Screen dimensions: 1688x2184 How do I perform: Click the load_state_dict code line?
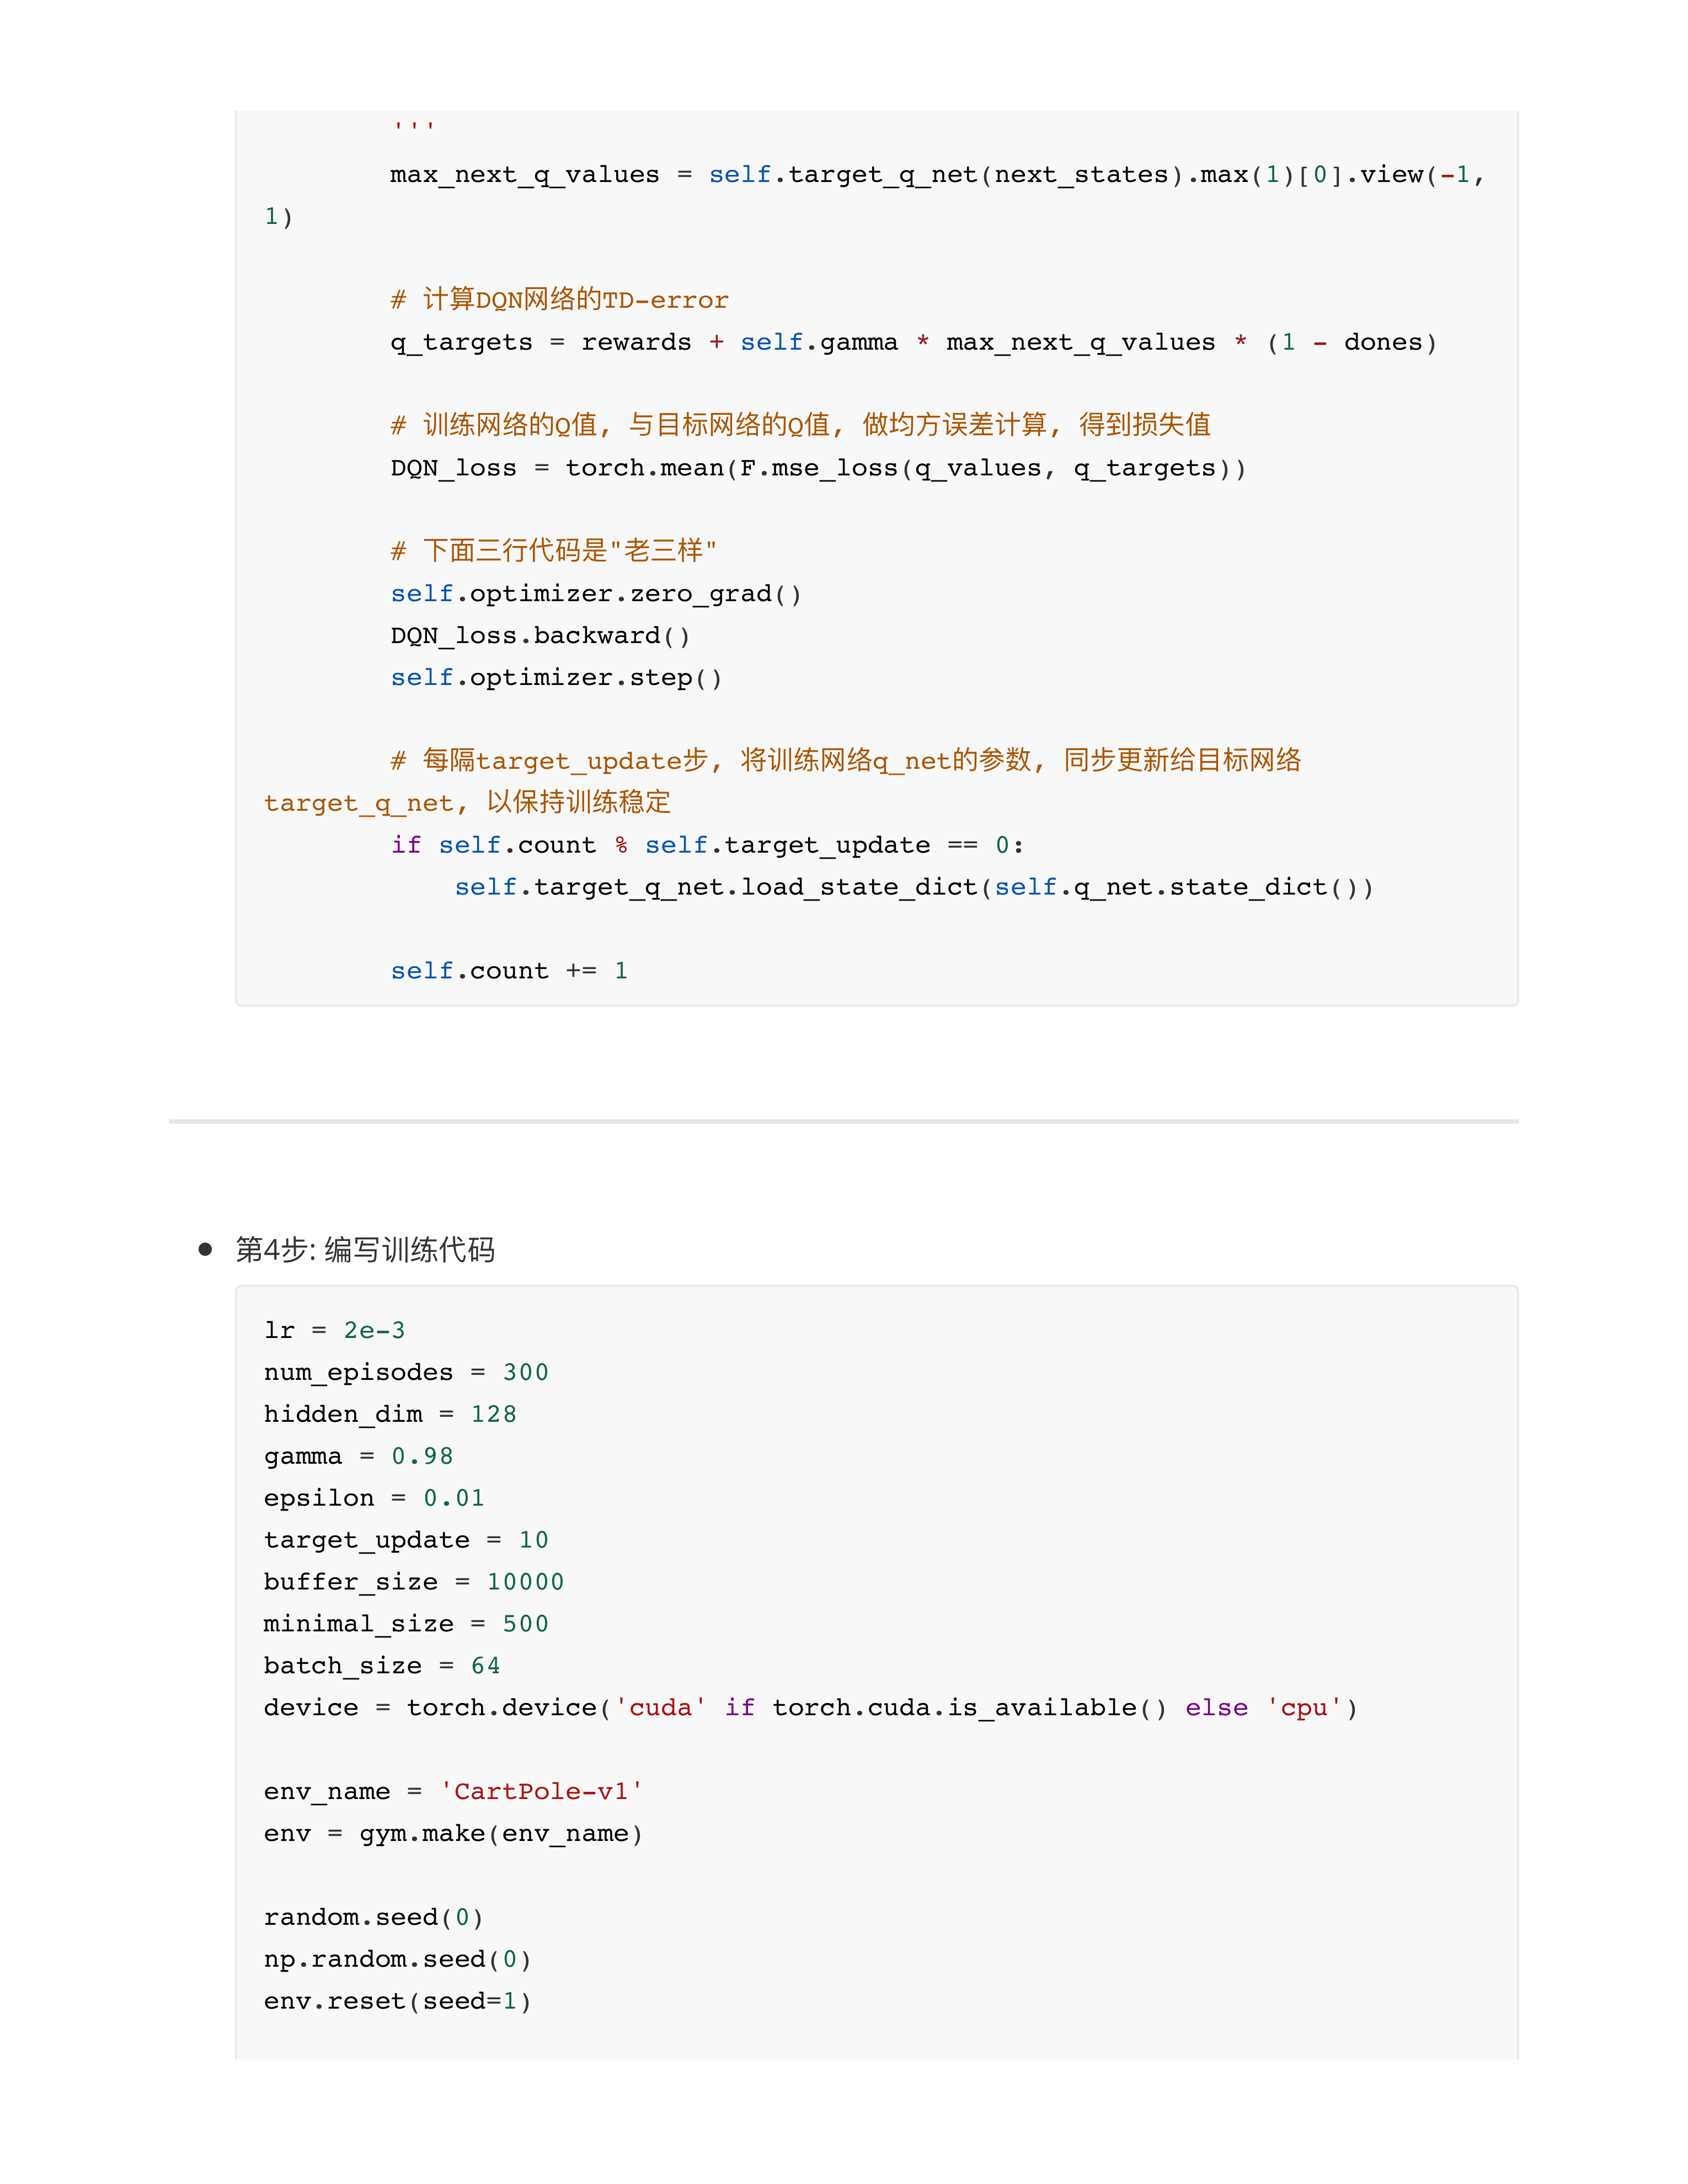tap(913, 887)
